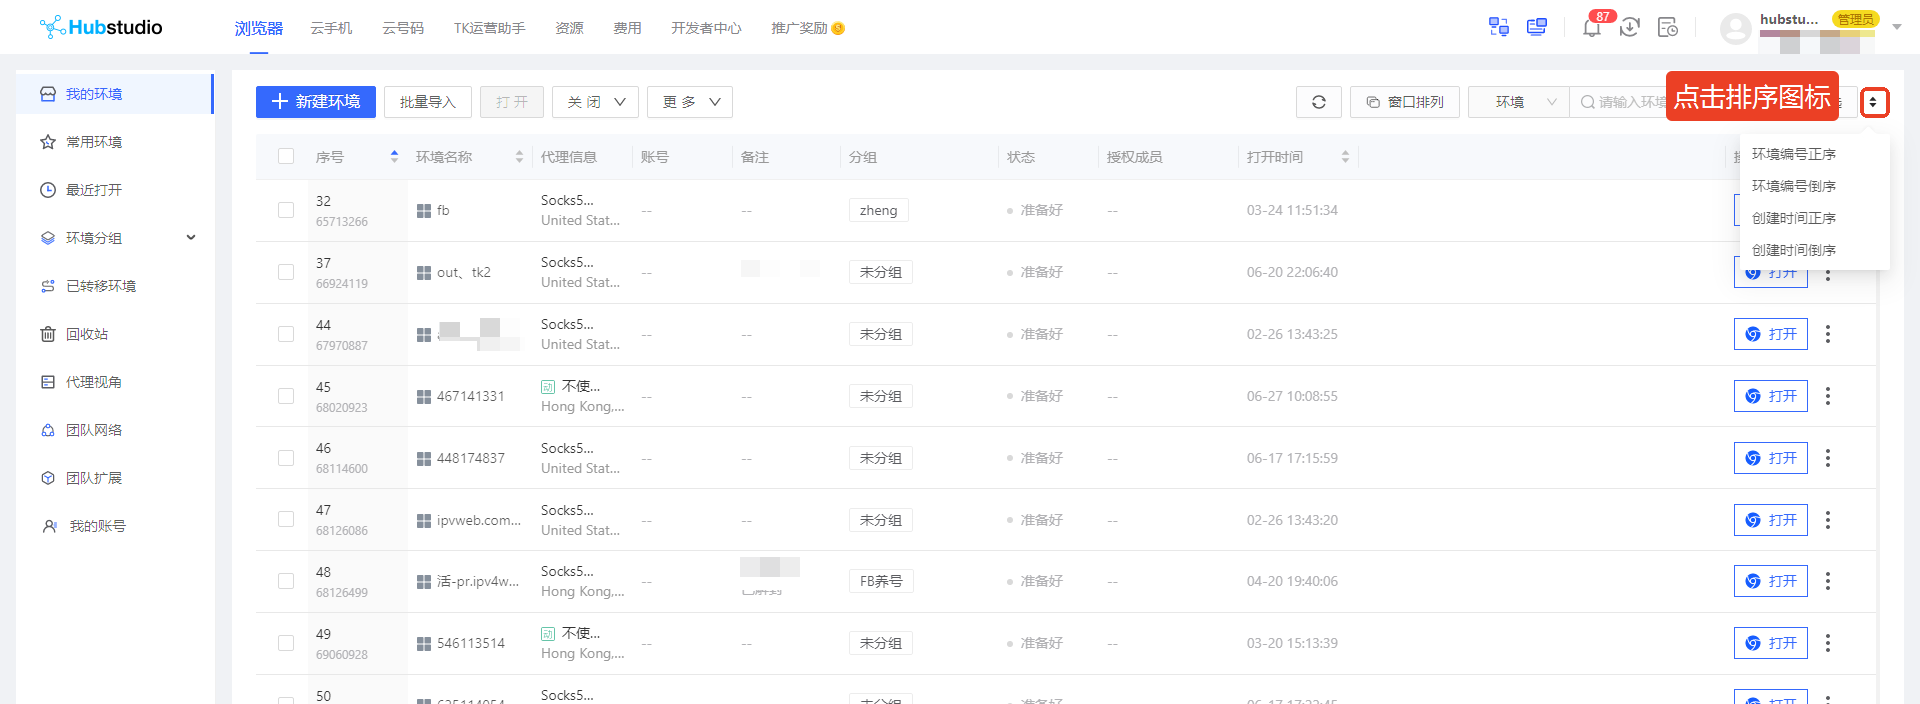Open 团队网络 in sidebar

(114, 430)
